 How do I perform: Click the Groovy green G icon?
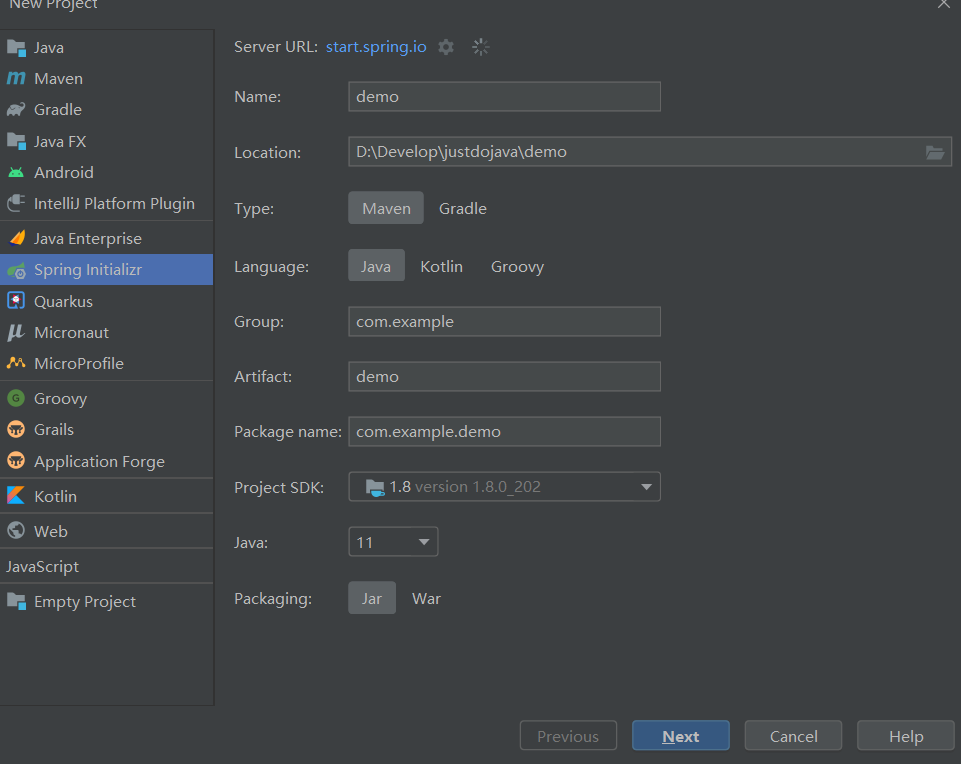(x=16, y=398)
